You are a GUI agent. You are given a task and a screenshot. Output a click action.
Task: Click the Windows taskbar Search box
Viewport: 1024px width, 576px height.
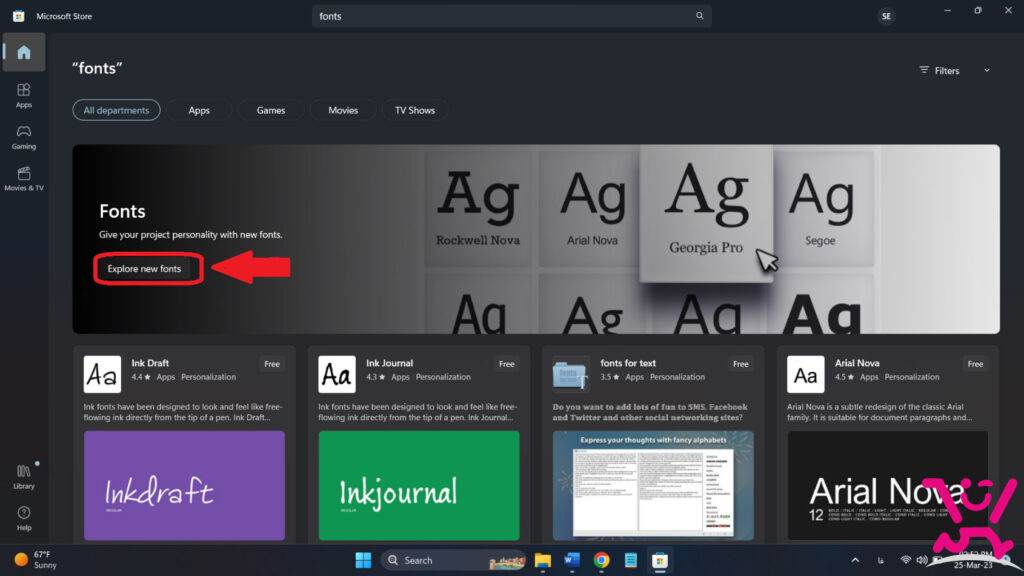pyautogui.click(x=454, y=560)
